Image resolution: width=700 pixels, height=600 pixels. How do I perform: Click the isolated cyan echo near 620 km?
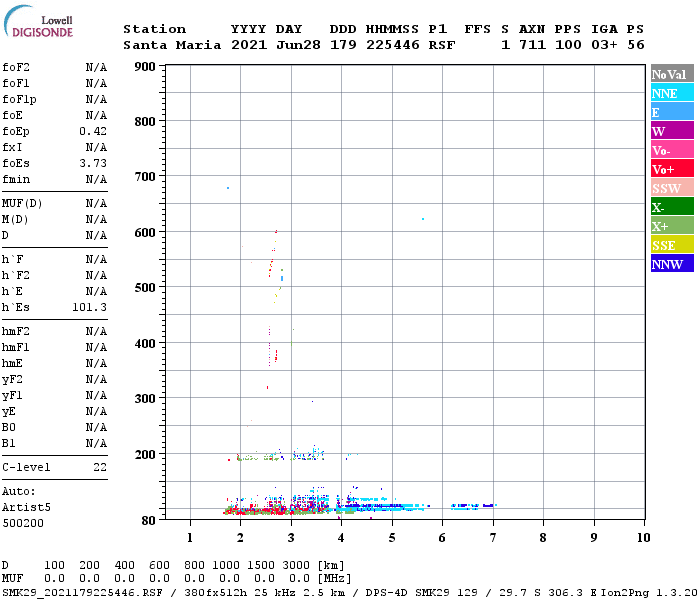click(423, 219)
